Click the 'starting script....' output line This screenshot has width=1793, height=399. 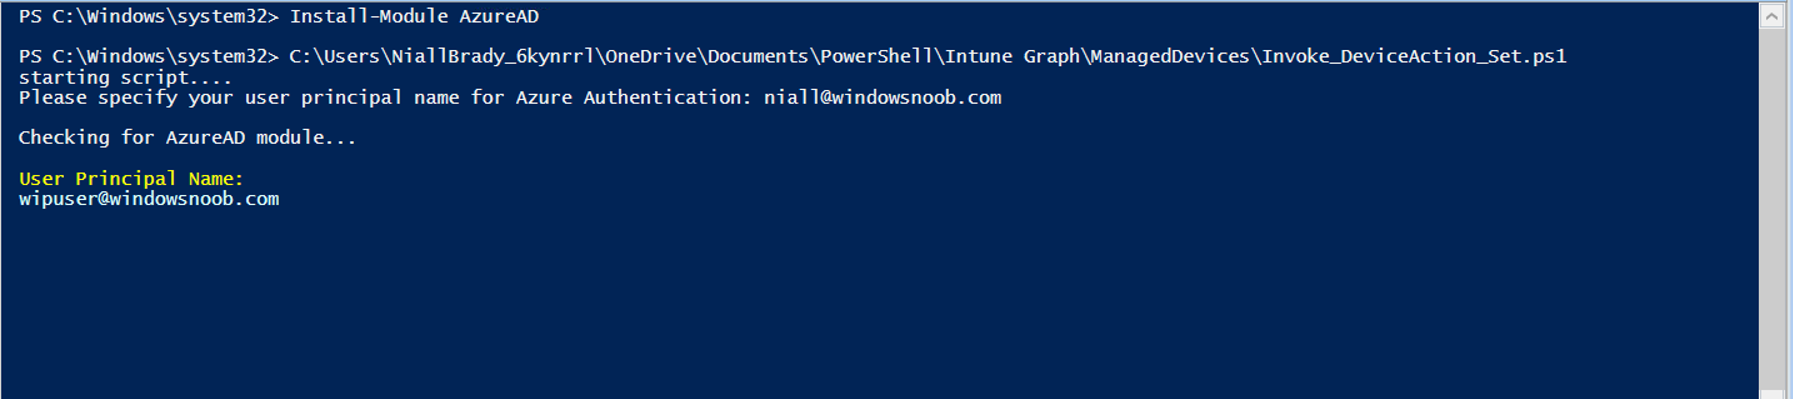pos(125,77)
